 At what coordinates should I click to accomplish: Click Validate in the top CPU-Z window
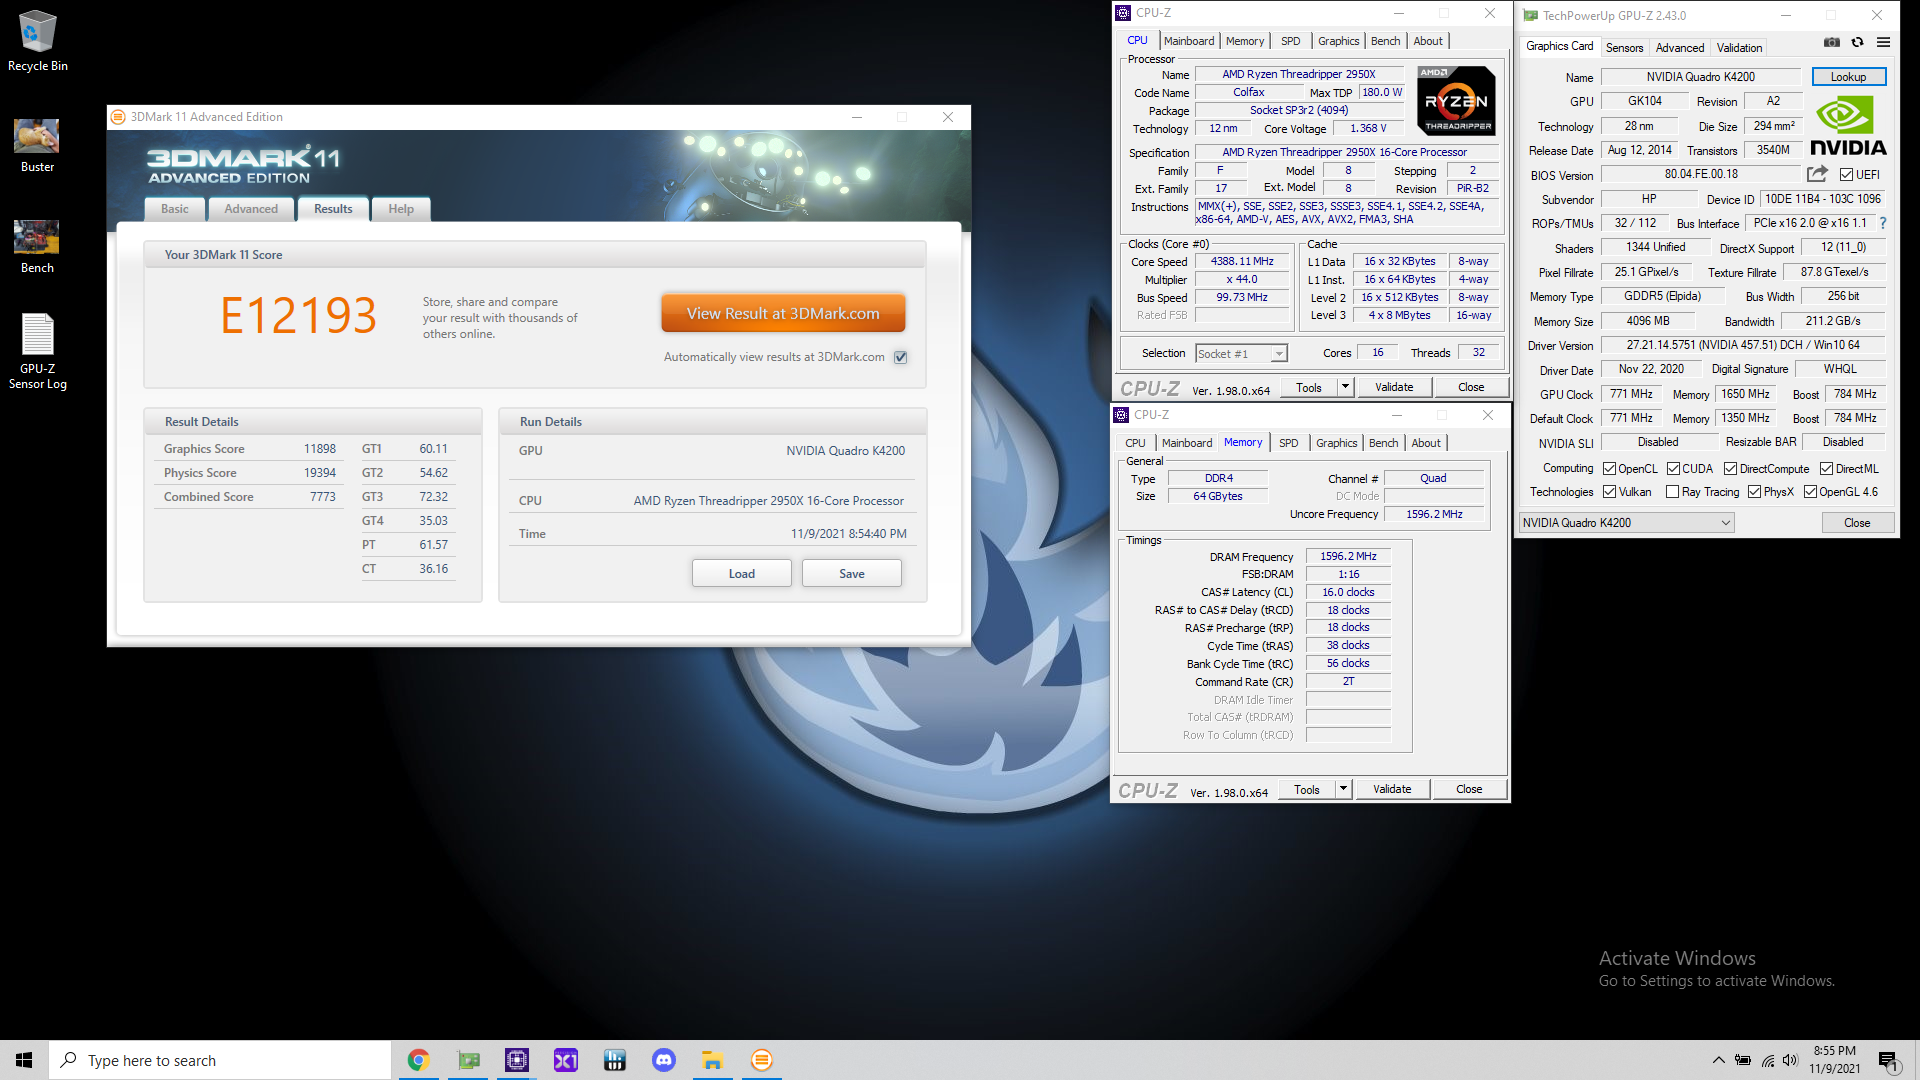click(x=1394, y=387)
